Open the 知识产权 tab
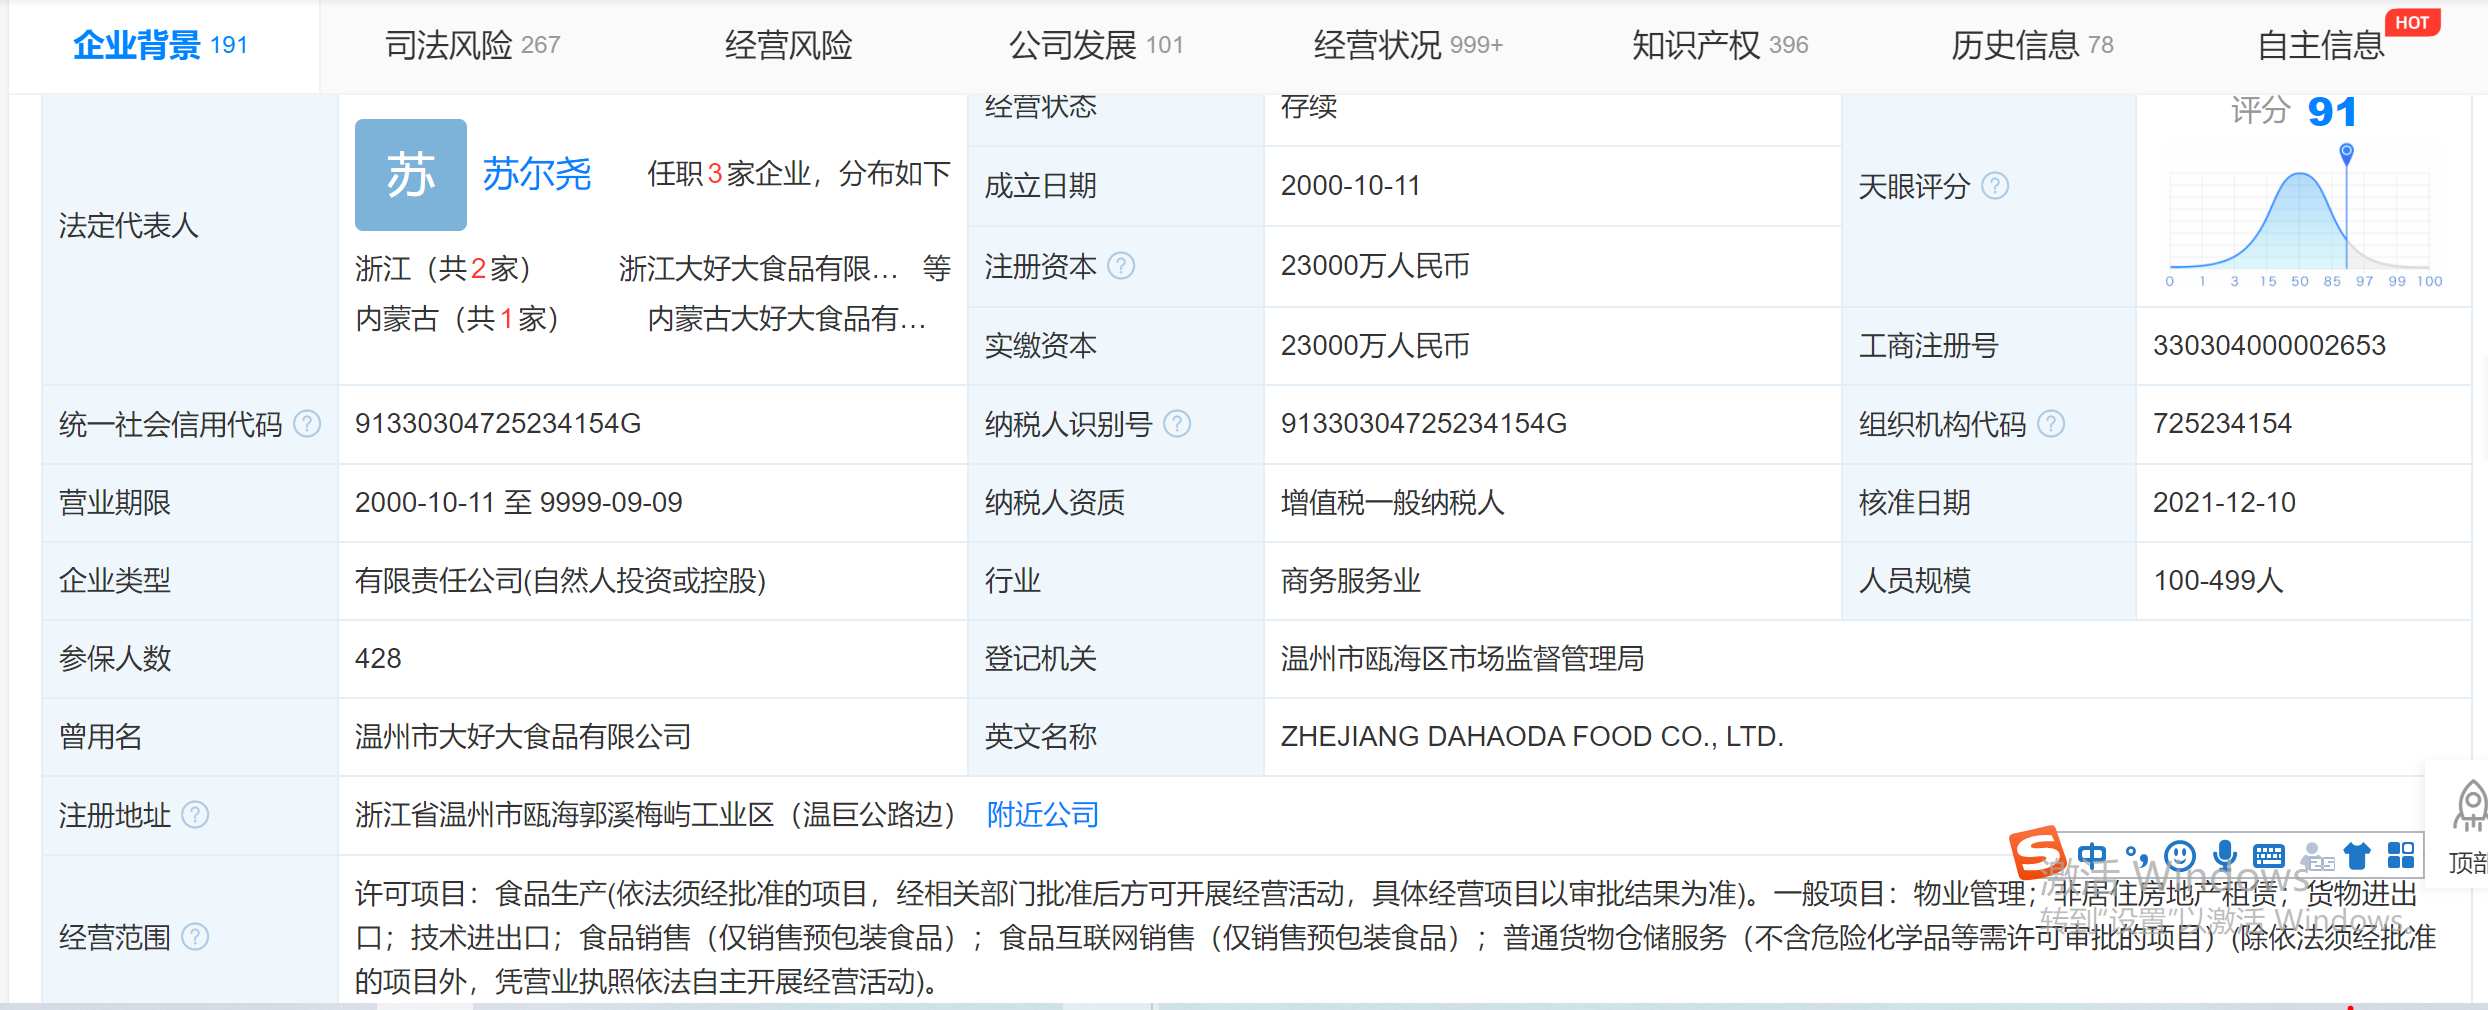2488x1010 pixels. click(1719, 45)
